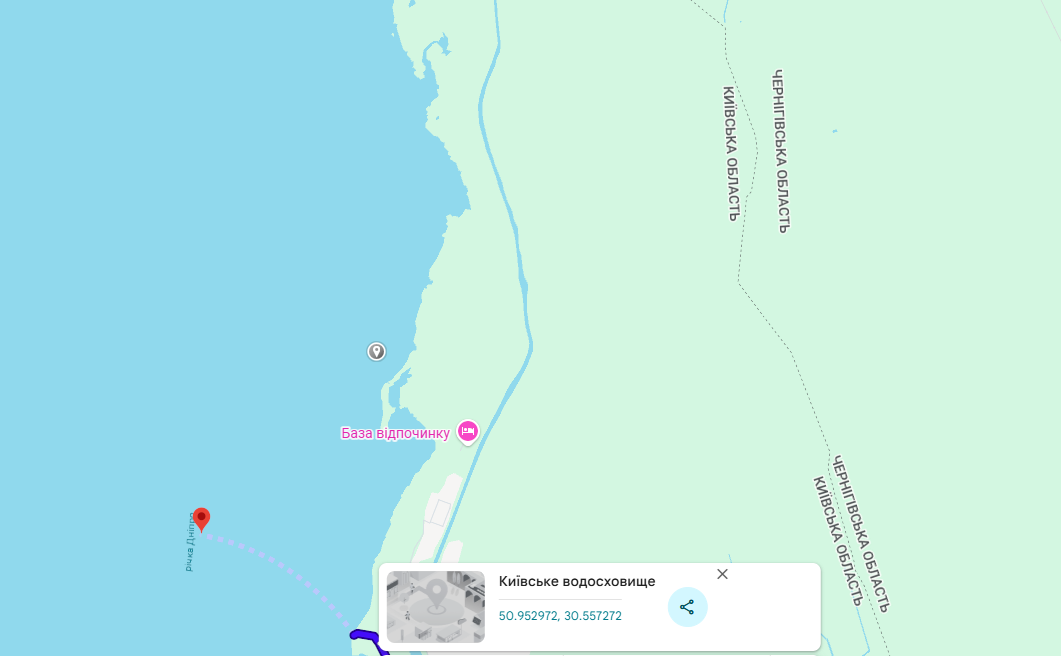Click the річка Дніпро river label
Screen dimensions: 1061x656
190,542
